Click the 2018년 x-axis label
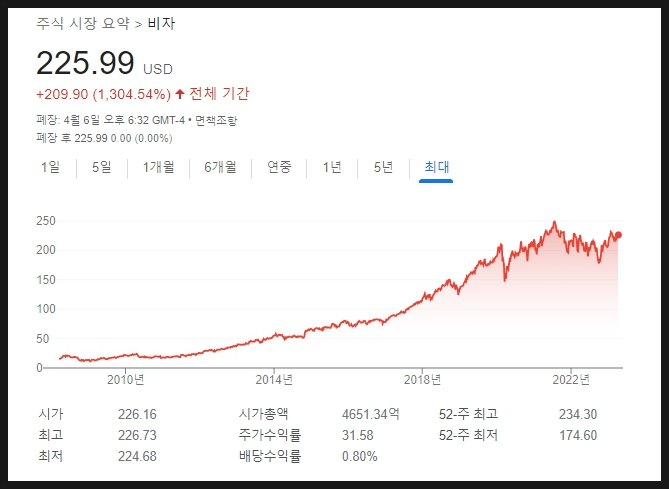Viewport: 669px width, 489px height. coord(422,379)
